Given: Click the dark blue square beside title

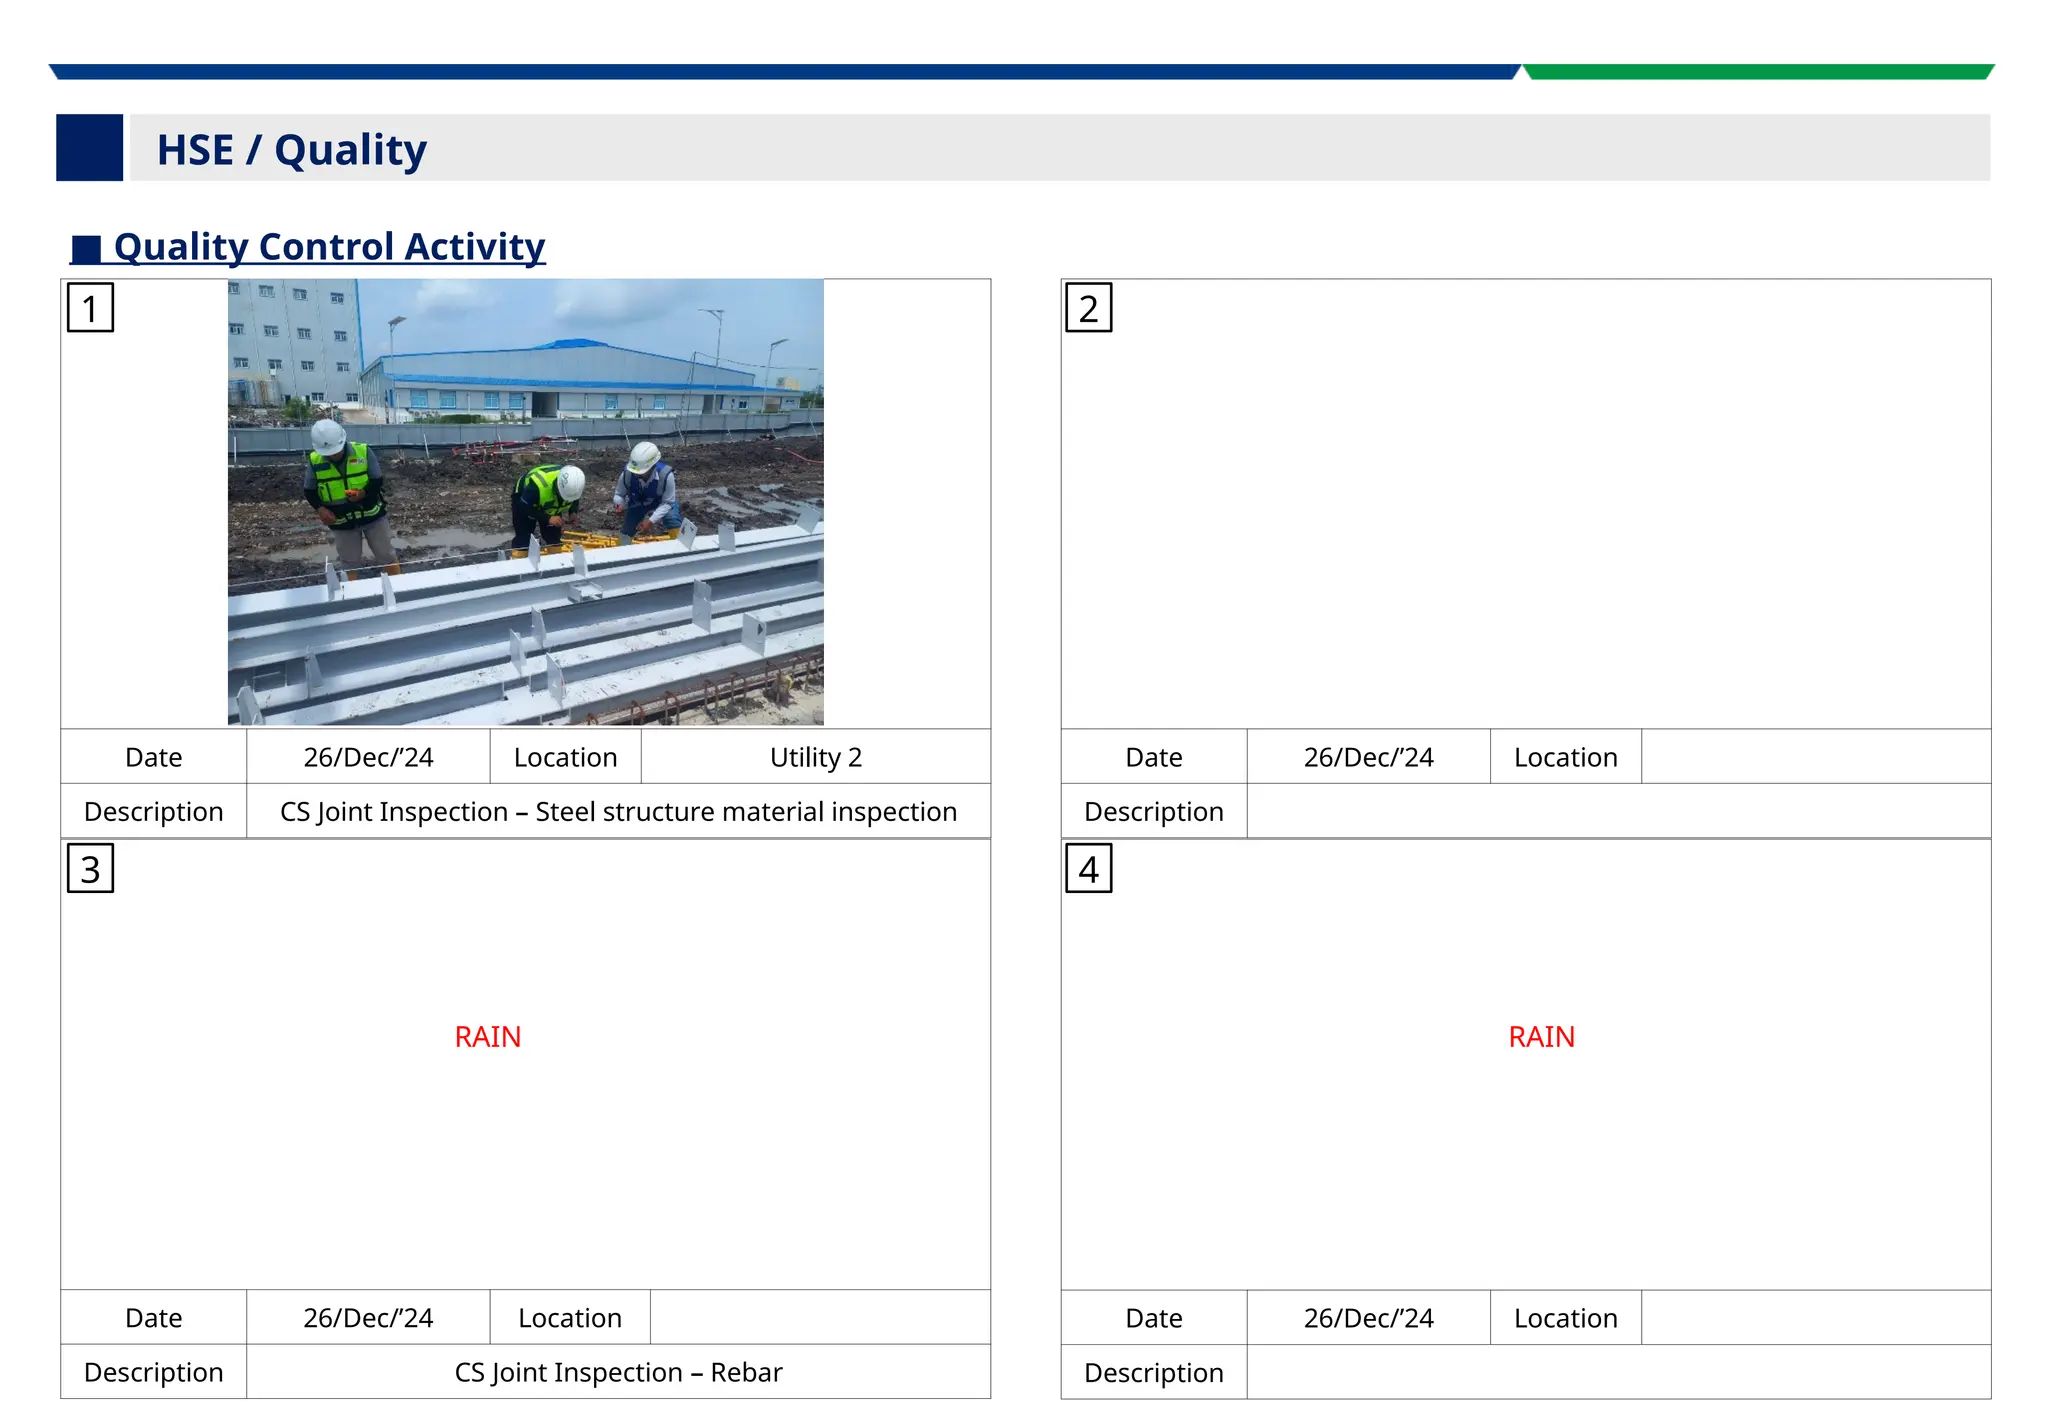Looking at the screenshot, I should 90,148.
